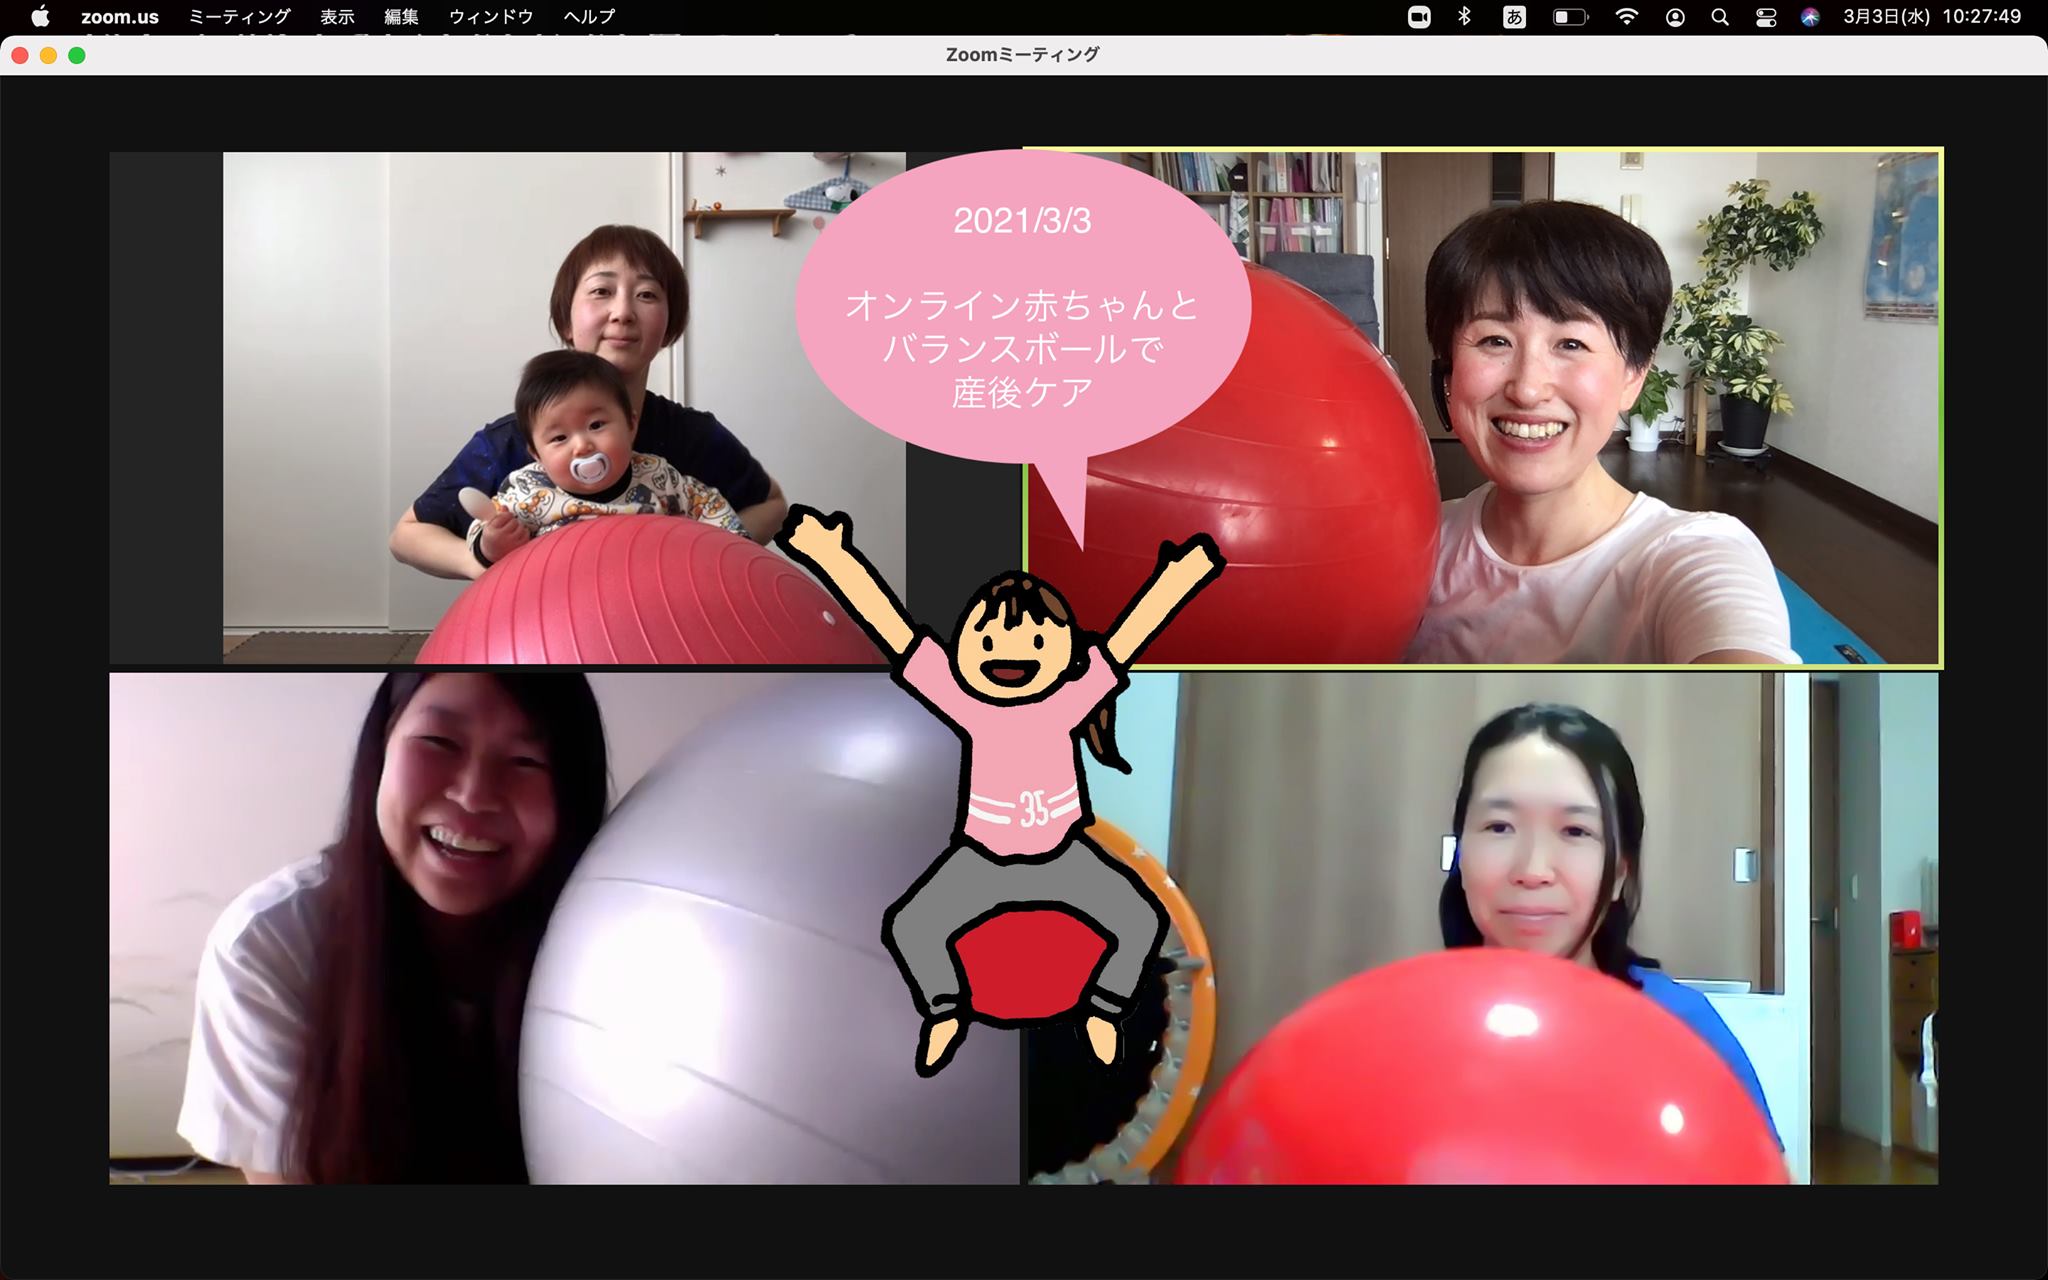The height and width of the screenshot is (1280, 2048).
Task: Click the Zoomミーティング window title
Action: tap(1022, 55)
